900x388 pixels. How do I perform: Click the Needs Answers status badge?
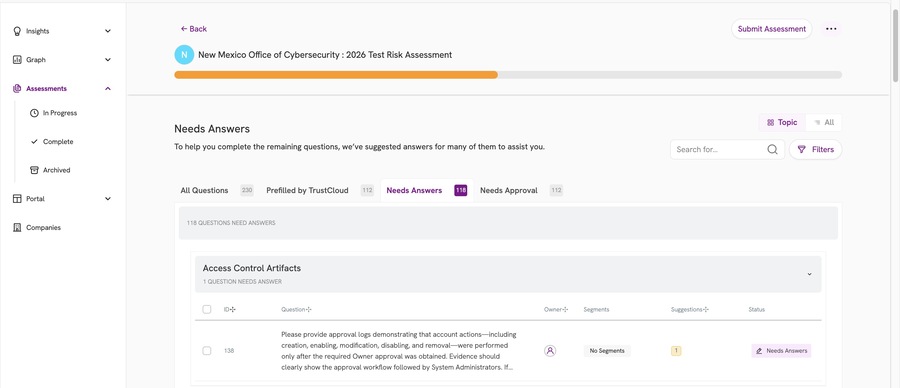click(x=781, y=351)
